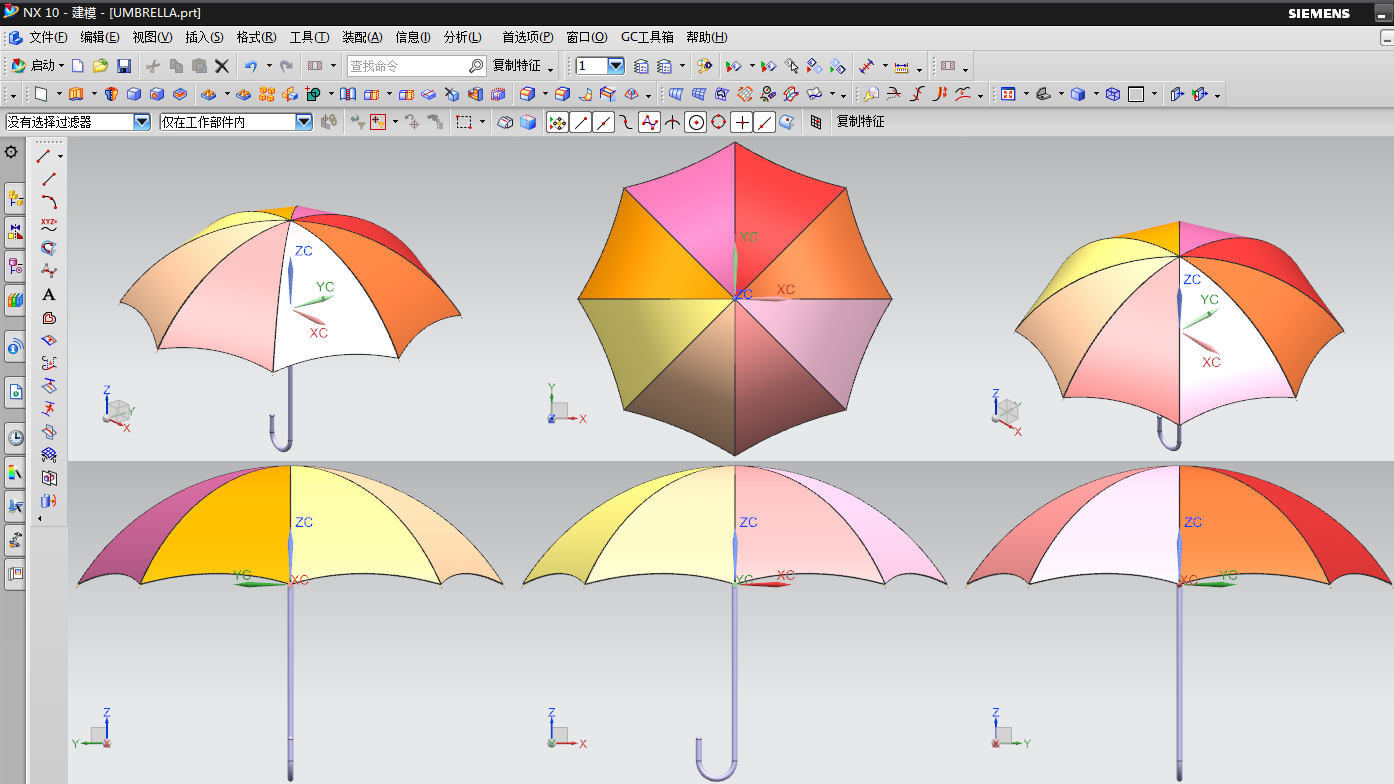The image size is (1394, 784).
Task: Click the Undo arrow icon
Action: click(251, 66)
